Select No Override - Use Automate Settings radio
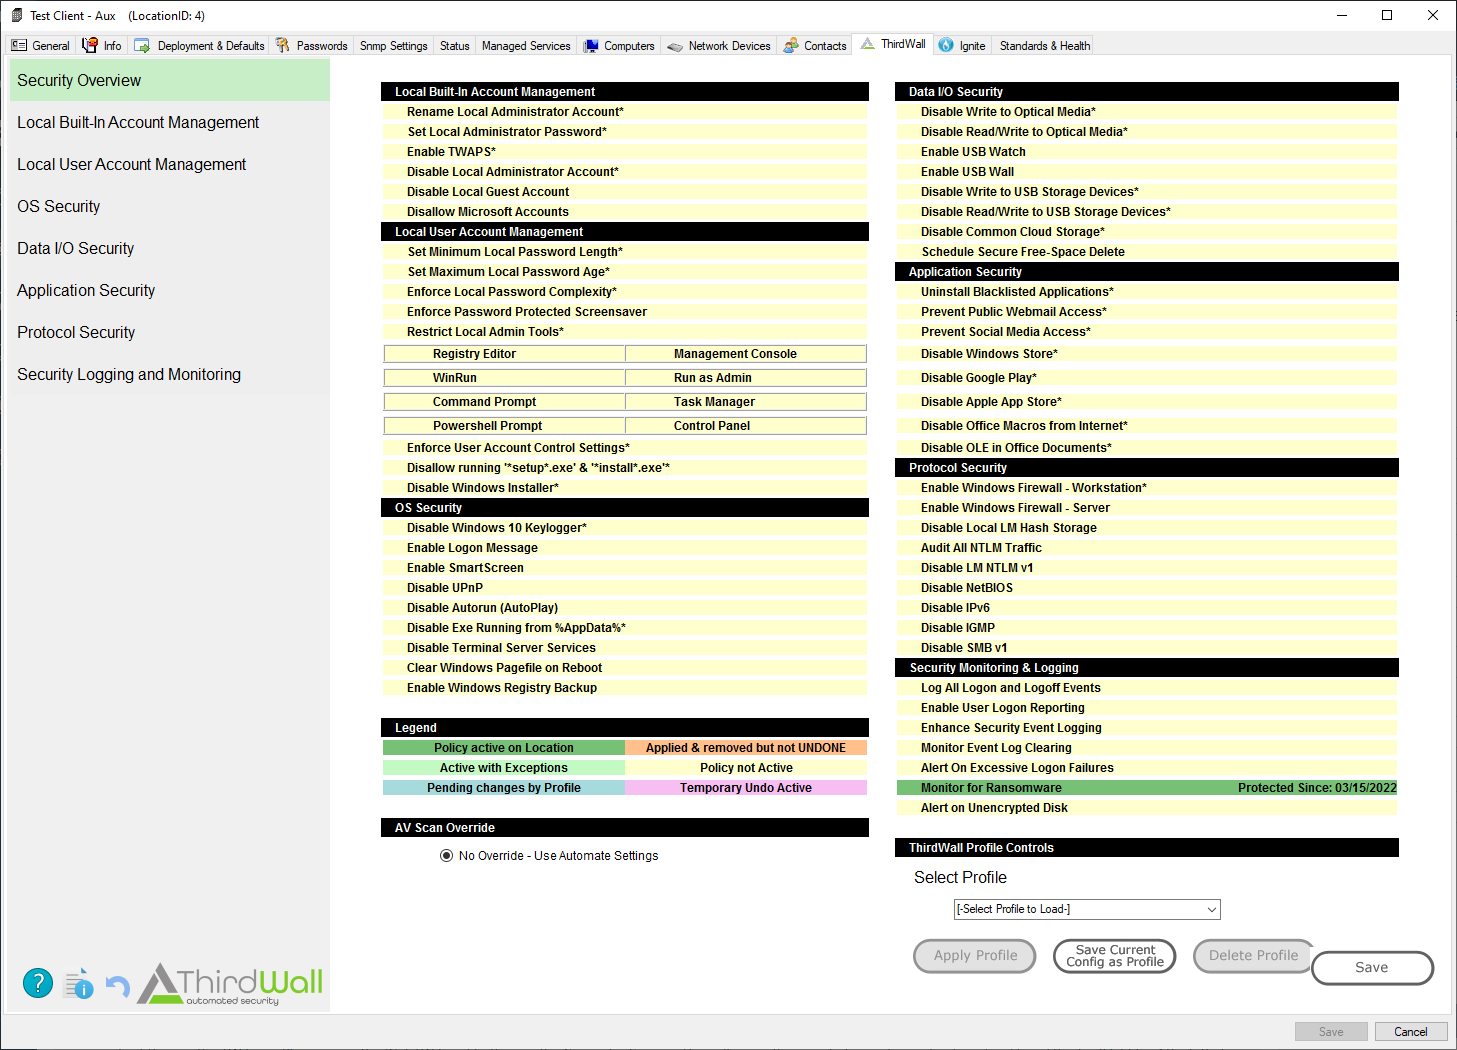The height and width of the screenshot is (1050, 1457). [447, 856]
